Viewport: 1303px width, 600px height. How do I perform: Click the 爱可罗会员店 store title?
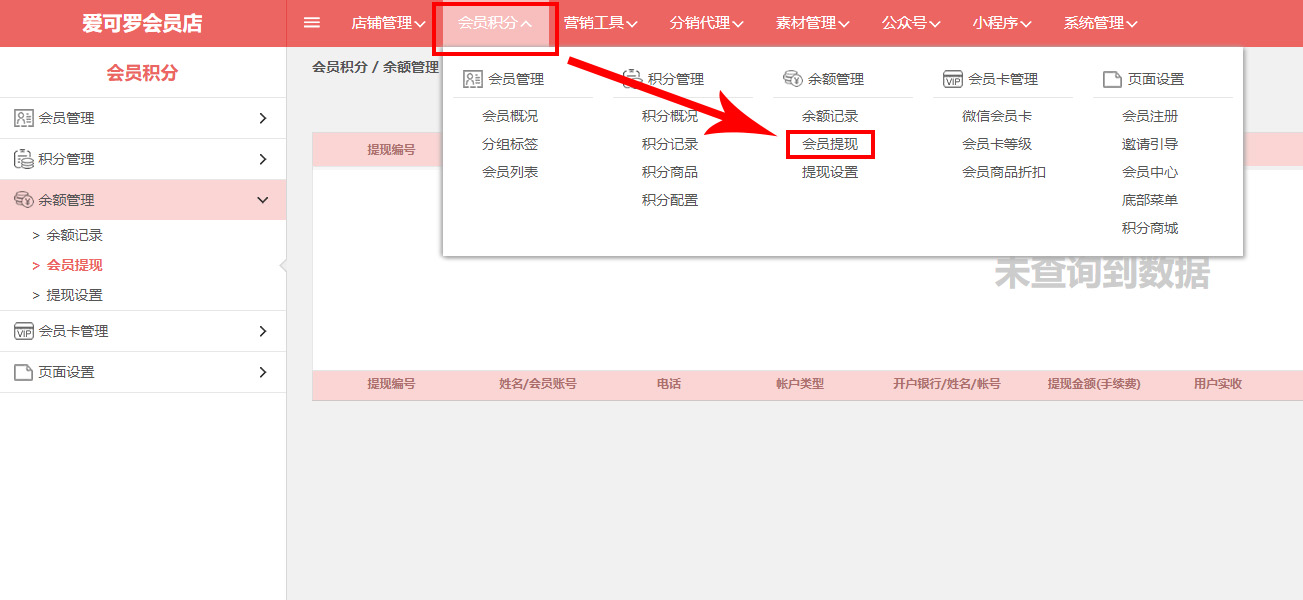(142, 23)
